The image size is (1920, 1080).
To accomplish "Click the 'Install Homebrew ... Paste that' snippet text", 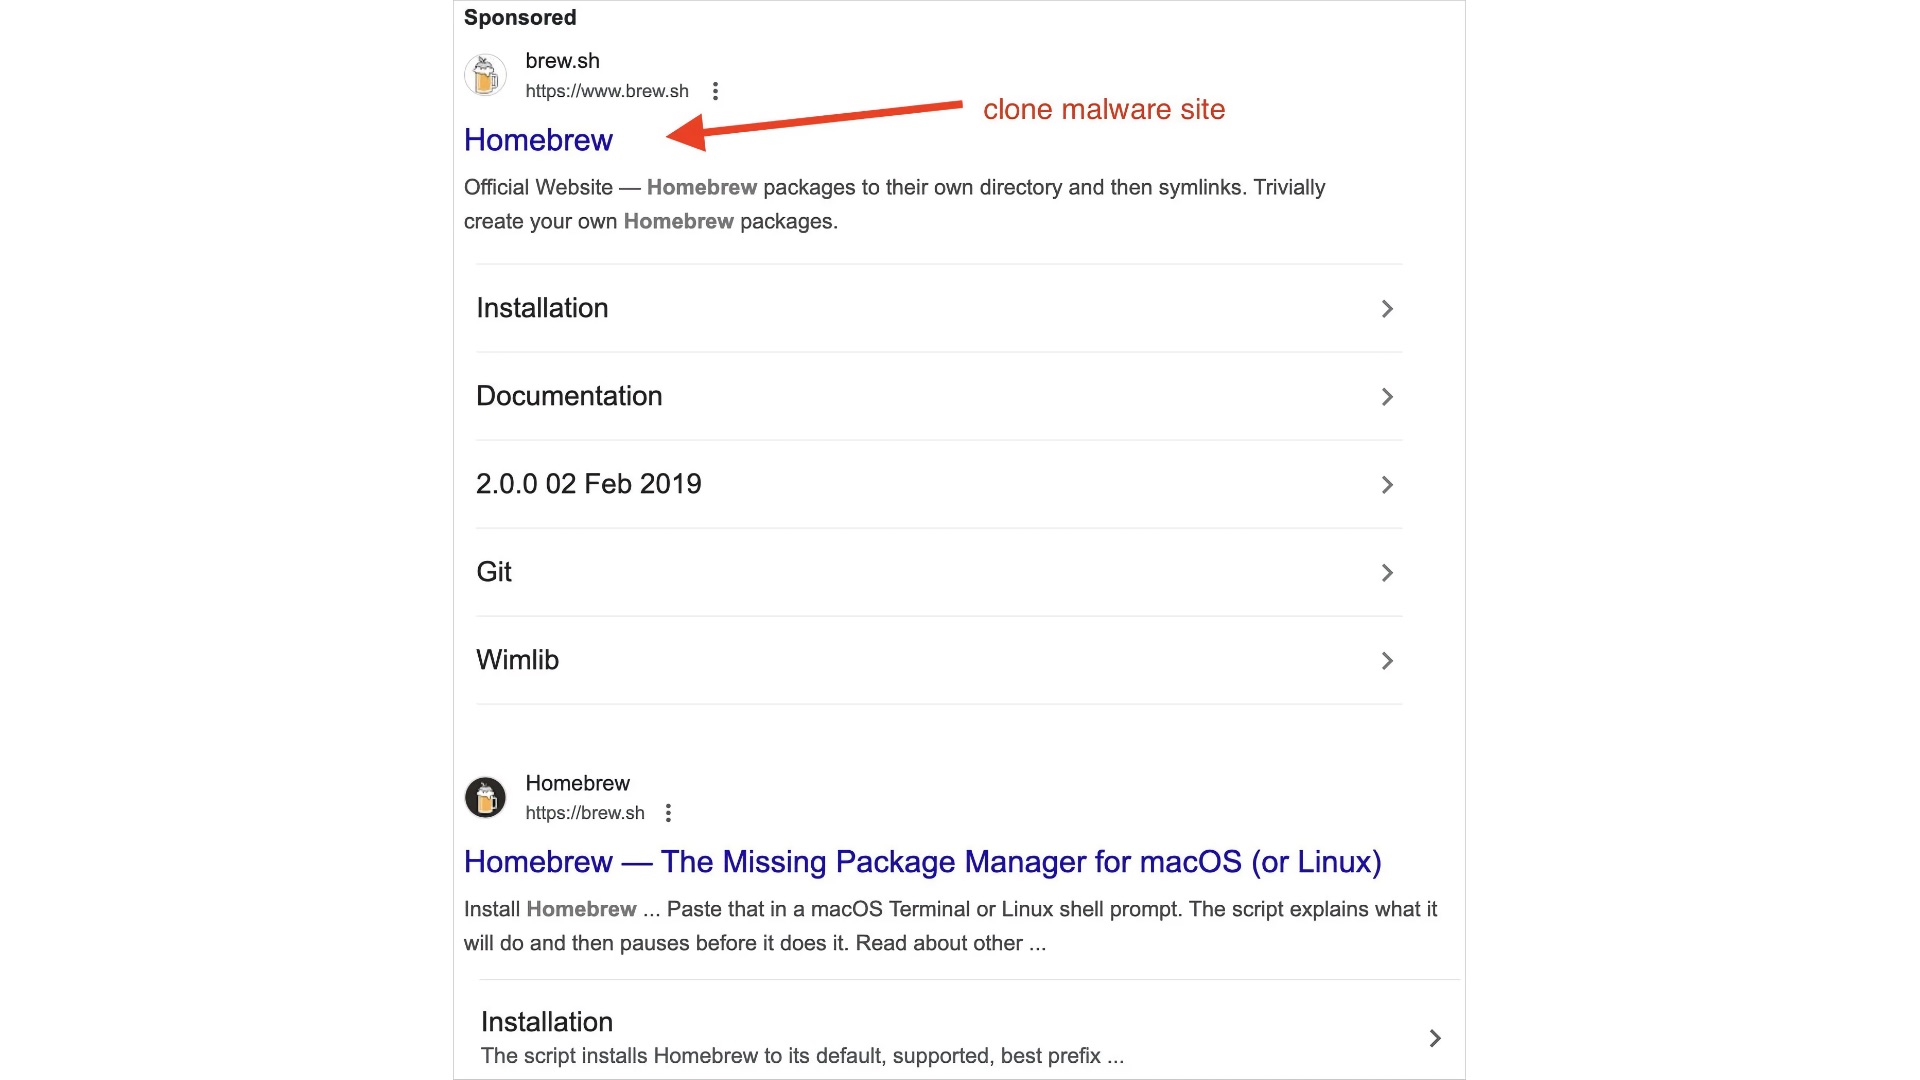I will 950,926.
